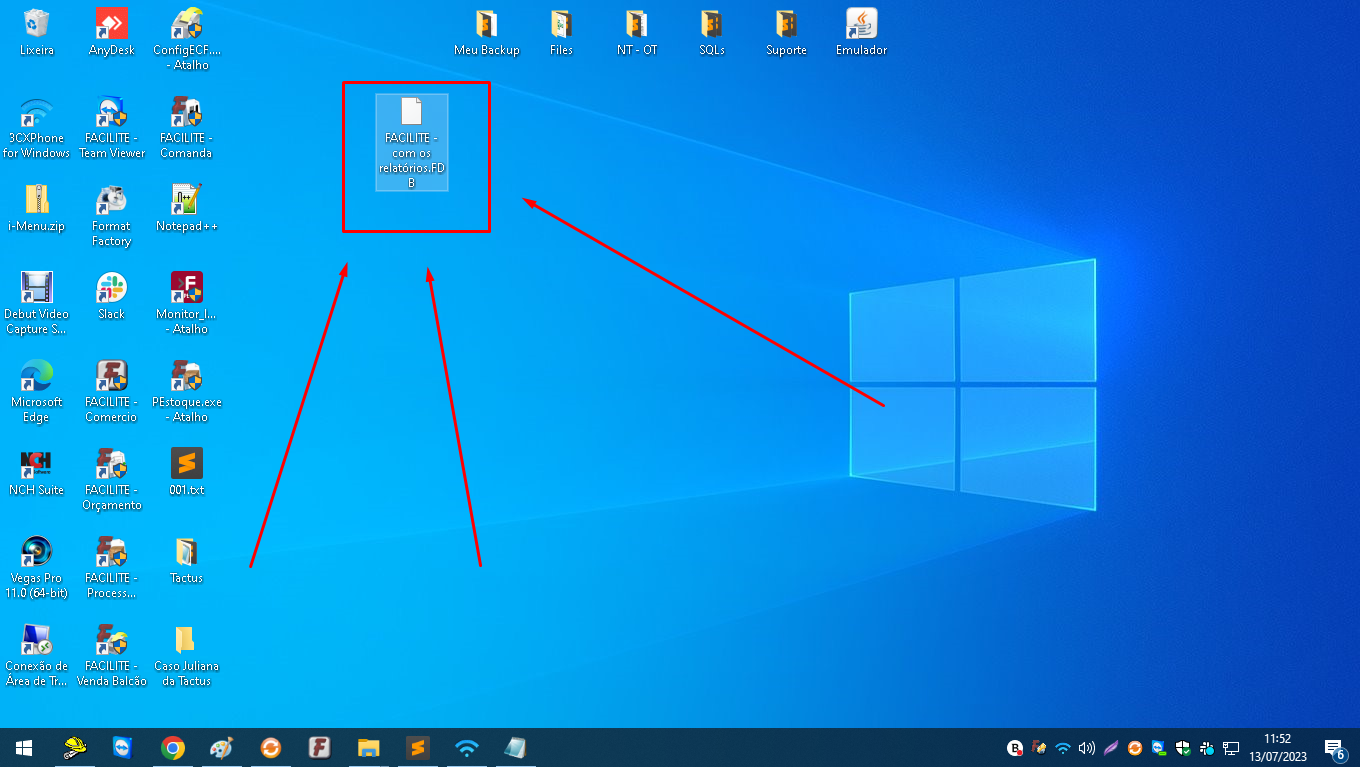Image resolution: width=1360 pixels, height=767 pixels.
Task: Select FACILITE - Team Viewer desktop shortcut
Action: point(111,128)
